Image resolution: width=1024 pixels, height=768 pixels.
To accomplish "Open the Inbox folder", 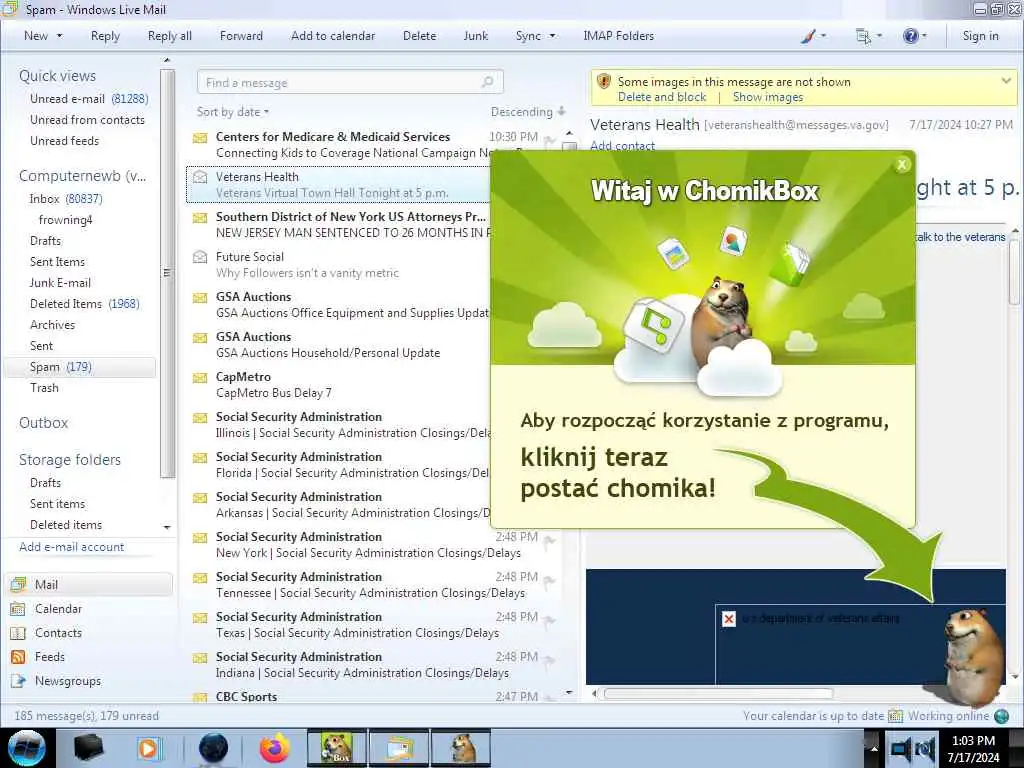I will [x=66, y=199].
